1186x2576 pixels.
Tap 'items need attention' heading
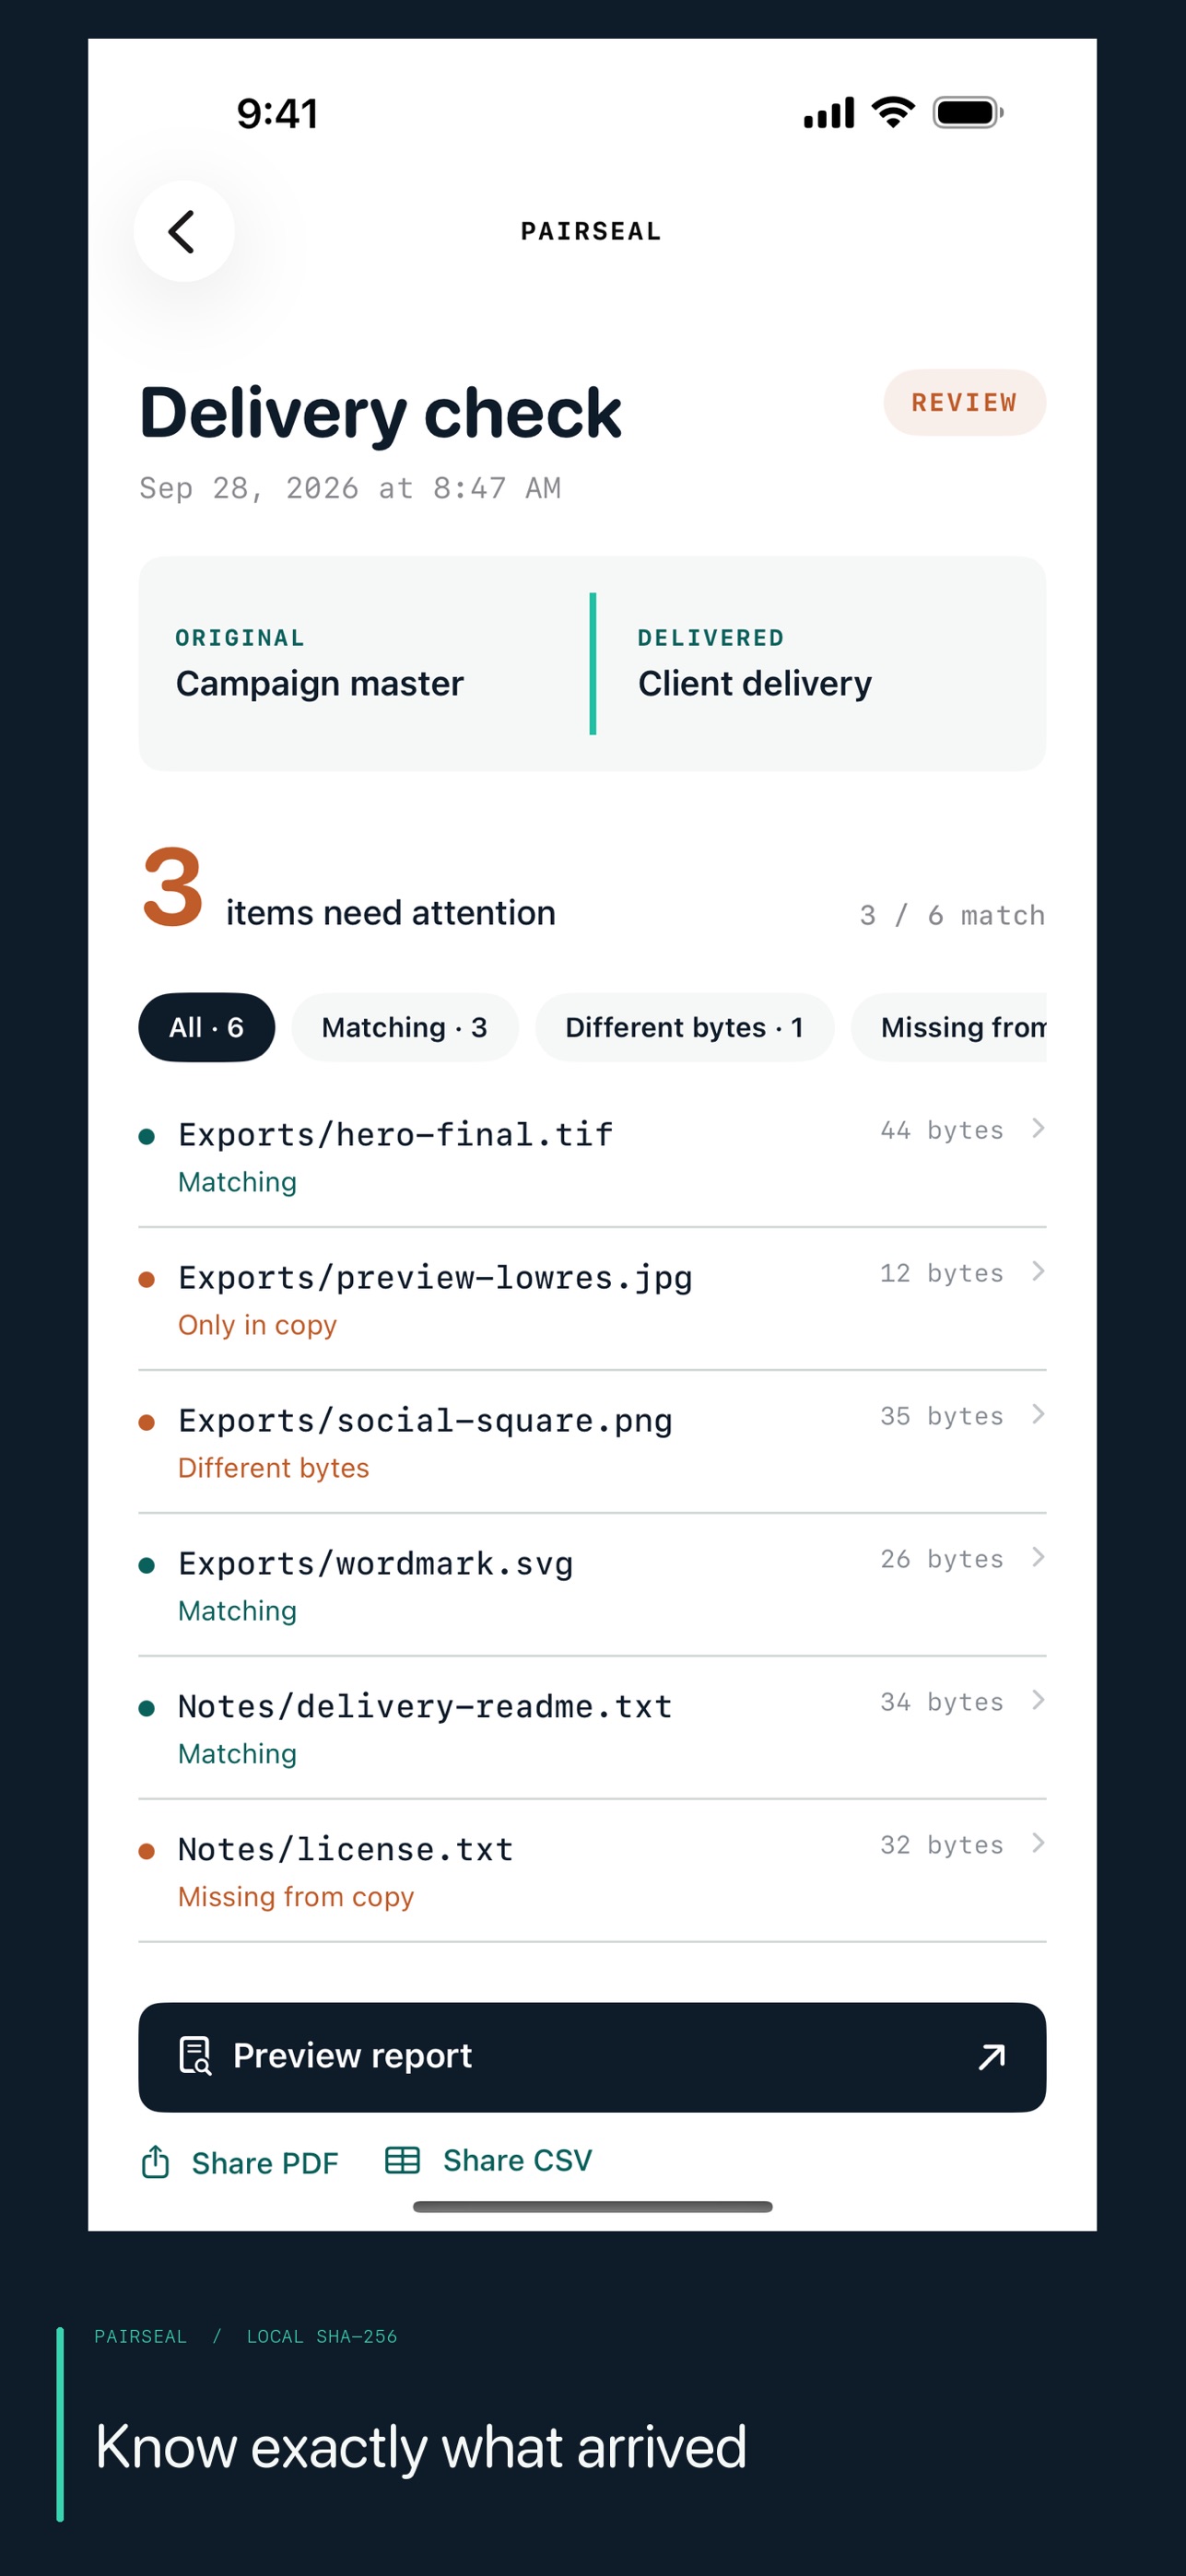coord(390,913)
